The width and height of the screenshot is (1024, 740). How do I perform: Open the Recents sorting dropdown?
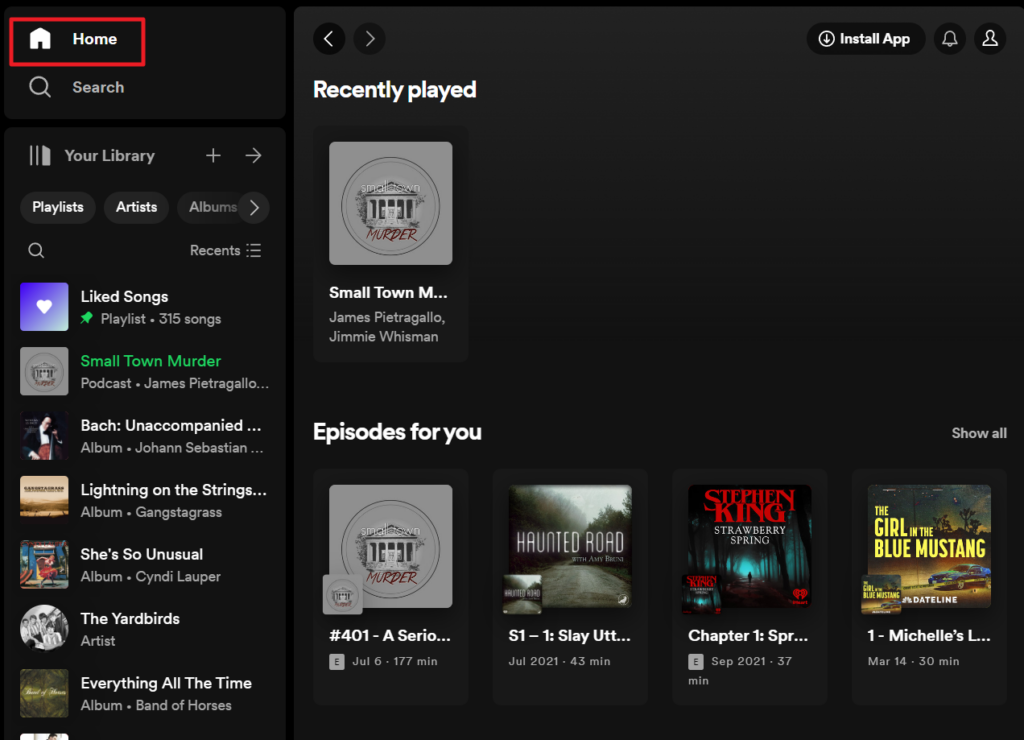pyautogui.click(x=225, y=250)
